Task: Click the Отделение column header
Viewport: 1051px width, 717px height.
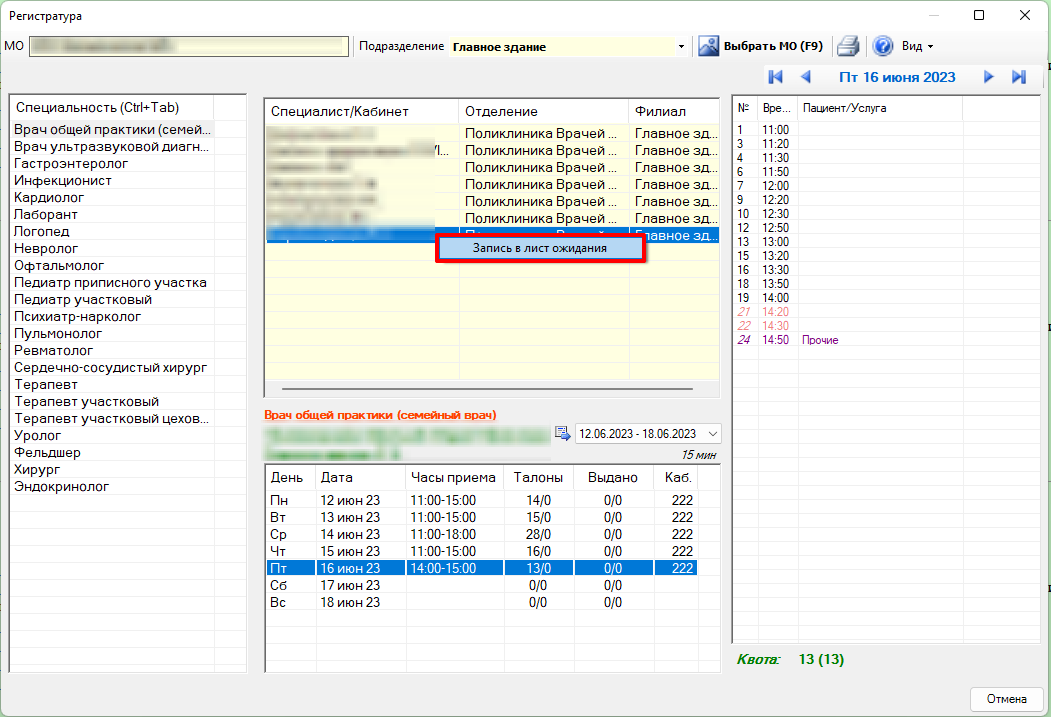Action: (x=544, y=111)
